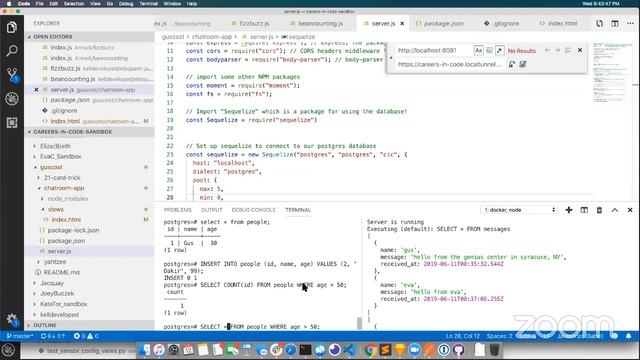Open the Debug view in activity bar
The height and width of the screenshot is (360, 640).
pos(12,98)
